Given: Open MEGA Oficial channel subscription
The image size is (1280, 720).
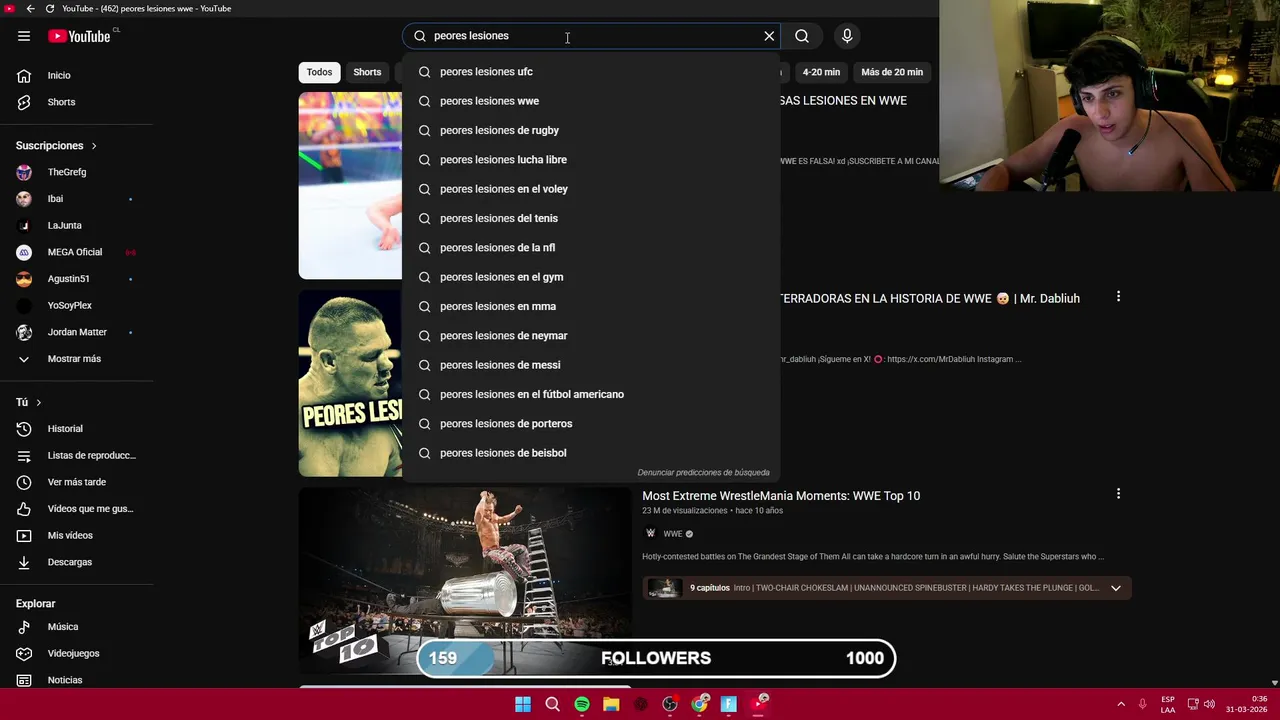Looking at the screenshot, I should 76,252.
